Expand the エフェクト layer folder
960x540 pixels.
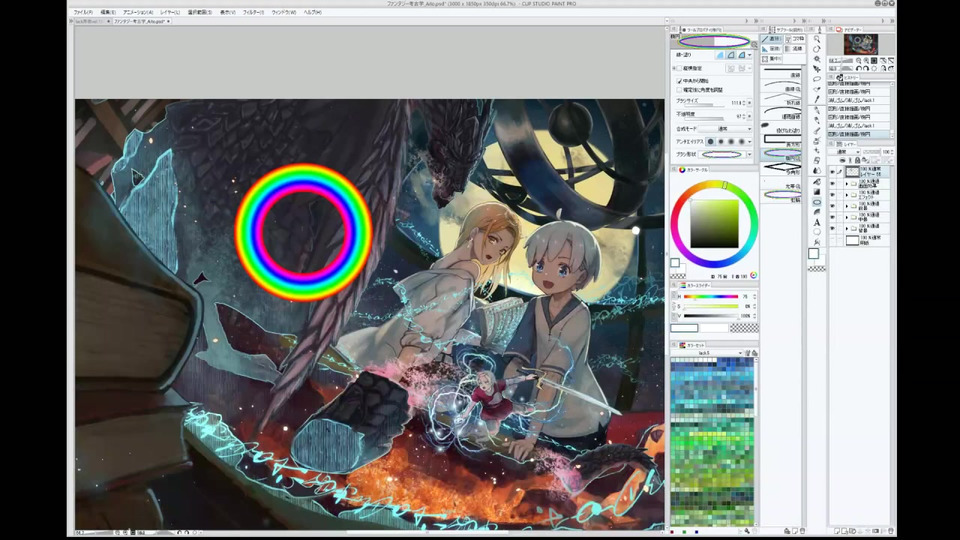847,195
